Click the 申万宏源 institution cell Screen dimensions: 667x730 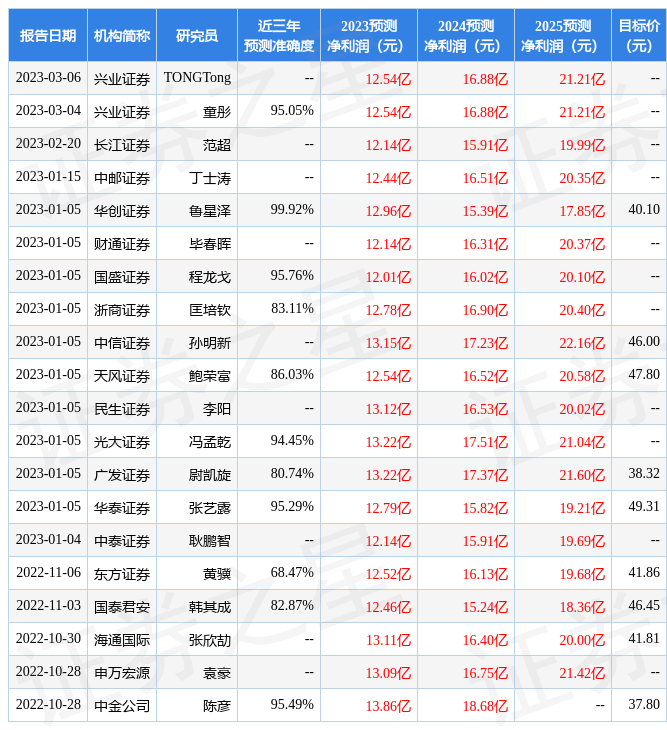click(x=122, y=673)
